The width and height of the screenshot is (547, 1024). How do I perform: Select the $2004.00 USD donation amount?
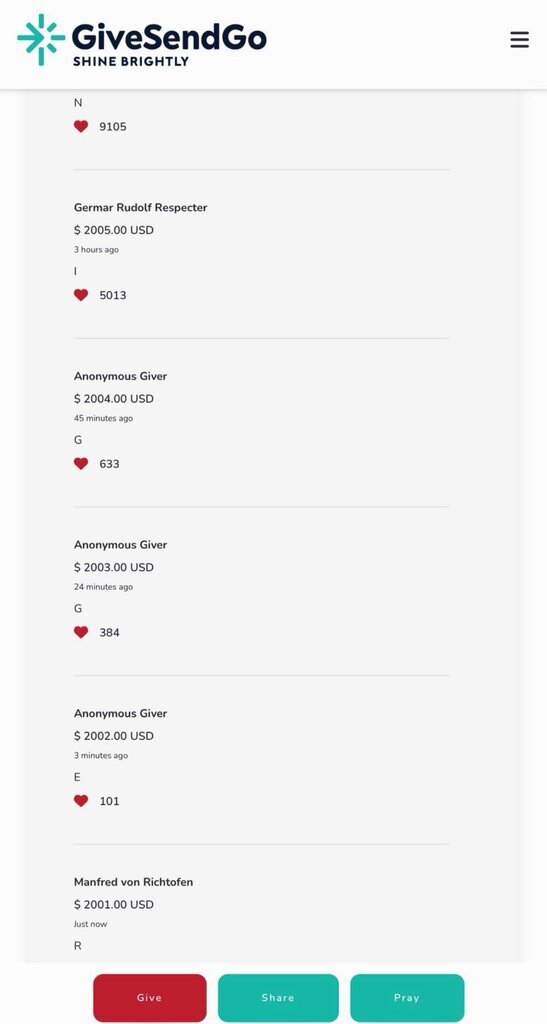[x=114, y=398]
